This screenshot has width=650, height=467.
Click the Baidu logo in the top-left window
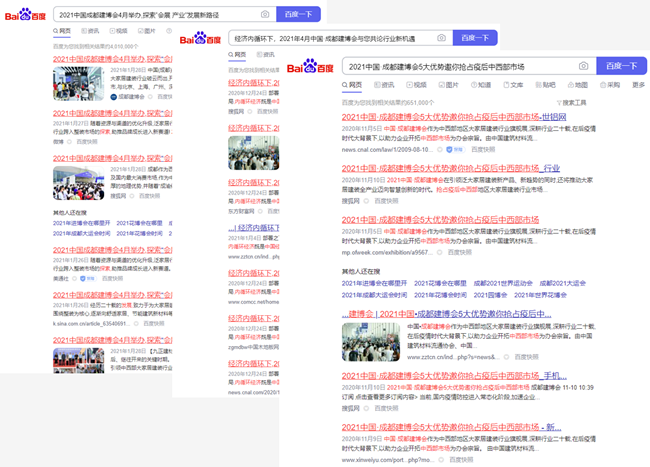coord(23,14)
